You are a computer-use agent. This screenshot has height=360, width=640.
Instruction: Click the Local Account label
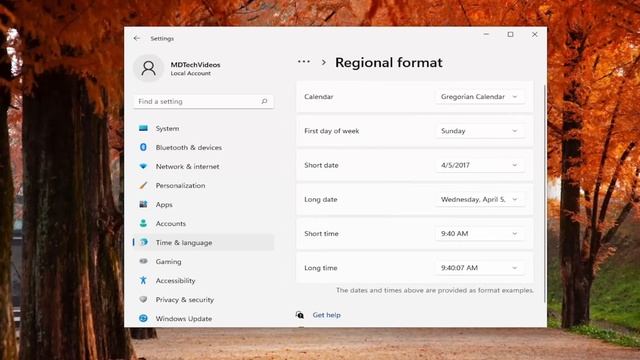[191, 73]
